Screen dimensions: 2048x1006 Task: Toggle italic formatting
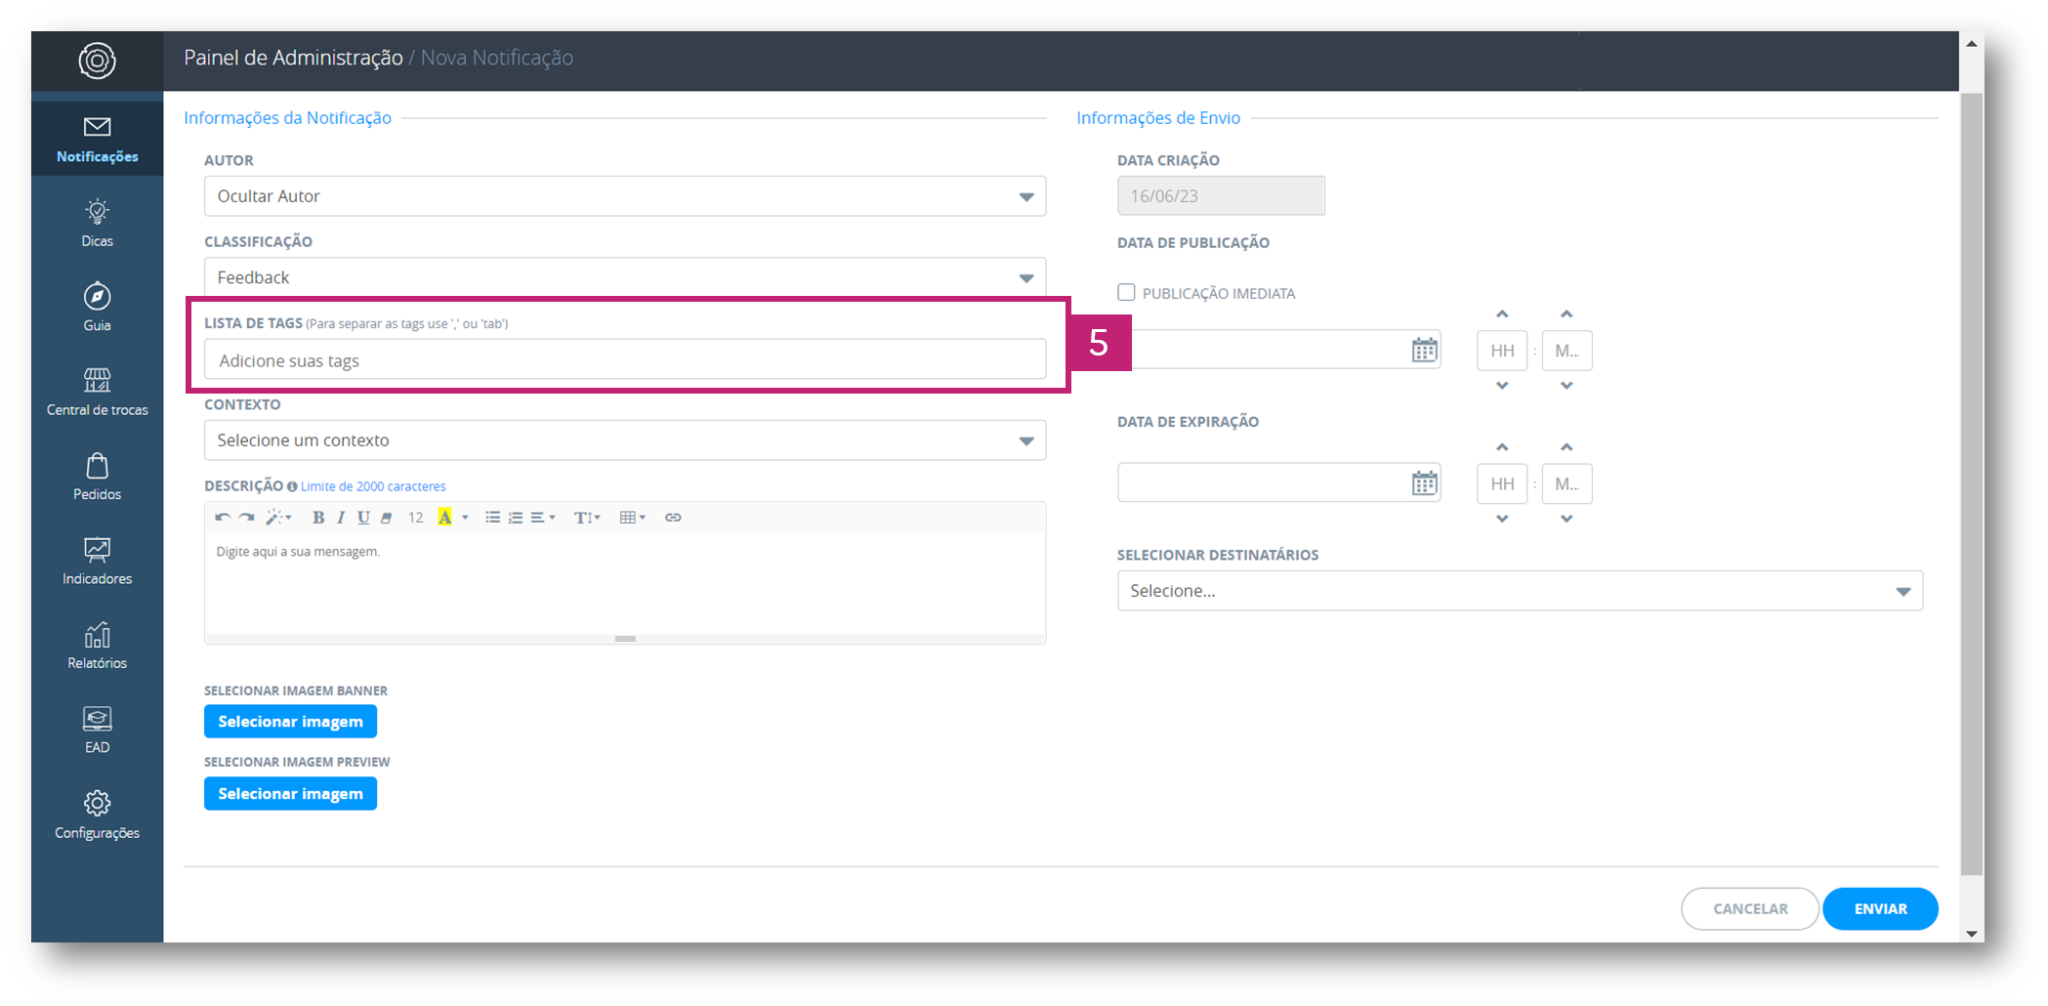(x=341, y=517)
